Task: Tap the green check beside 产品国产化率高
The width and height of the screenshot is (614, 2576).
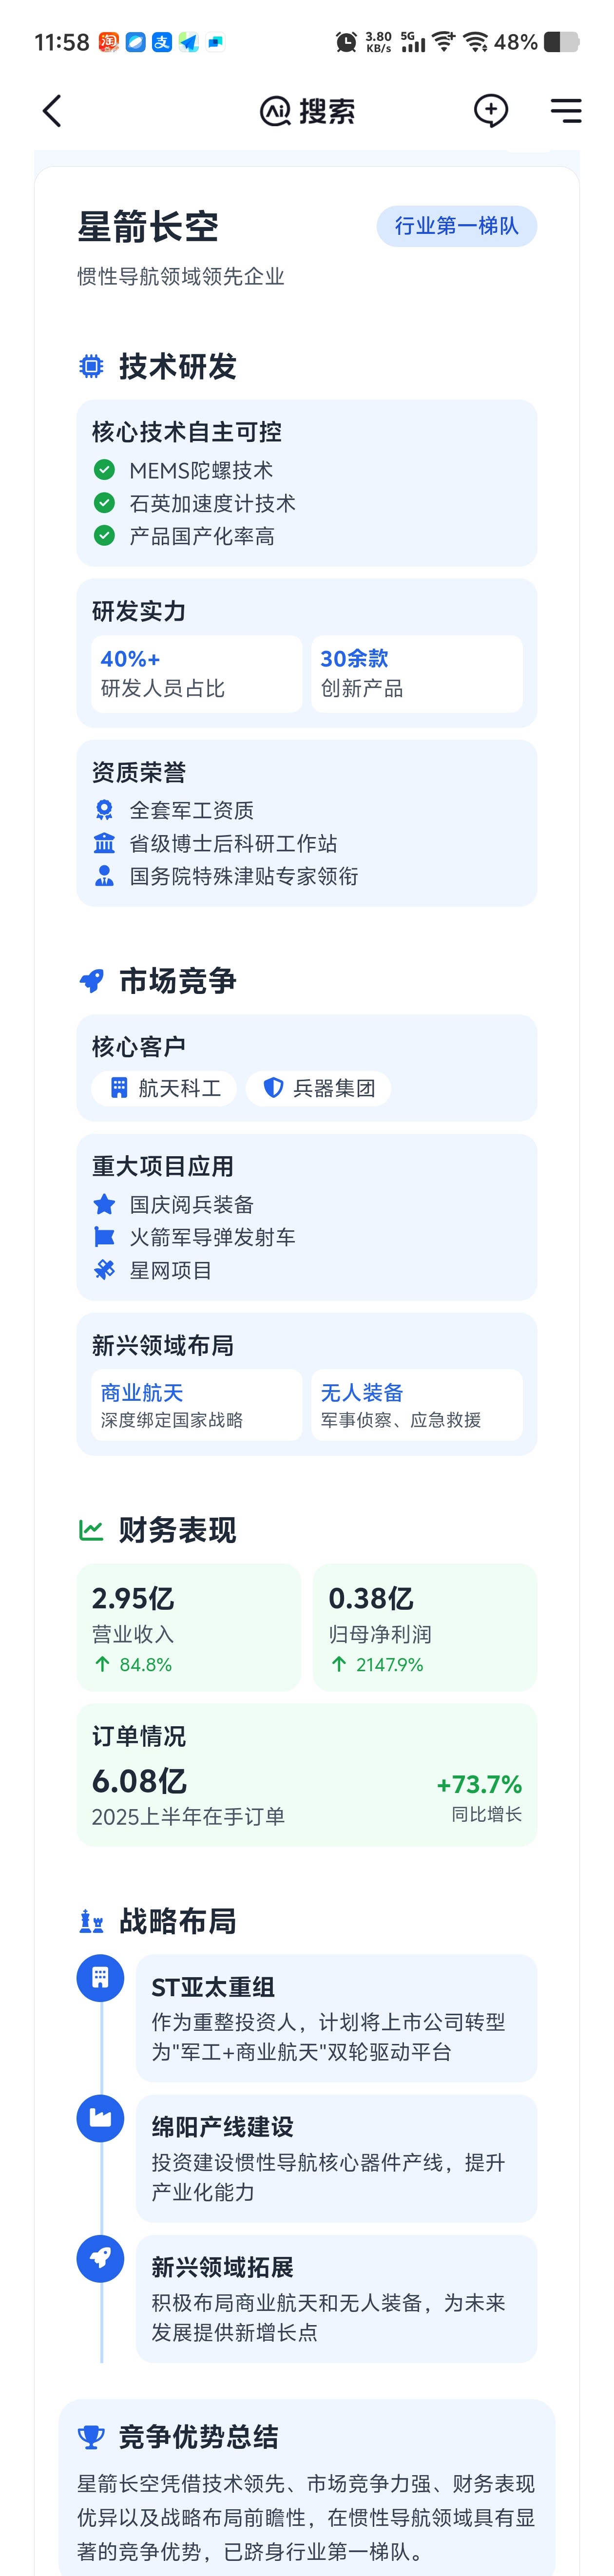Action: [x=104, y=535]
